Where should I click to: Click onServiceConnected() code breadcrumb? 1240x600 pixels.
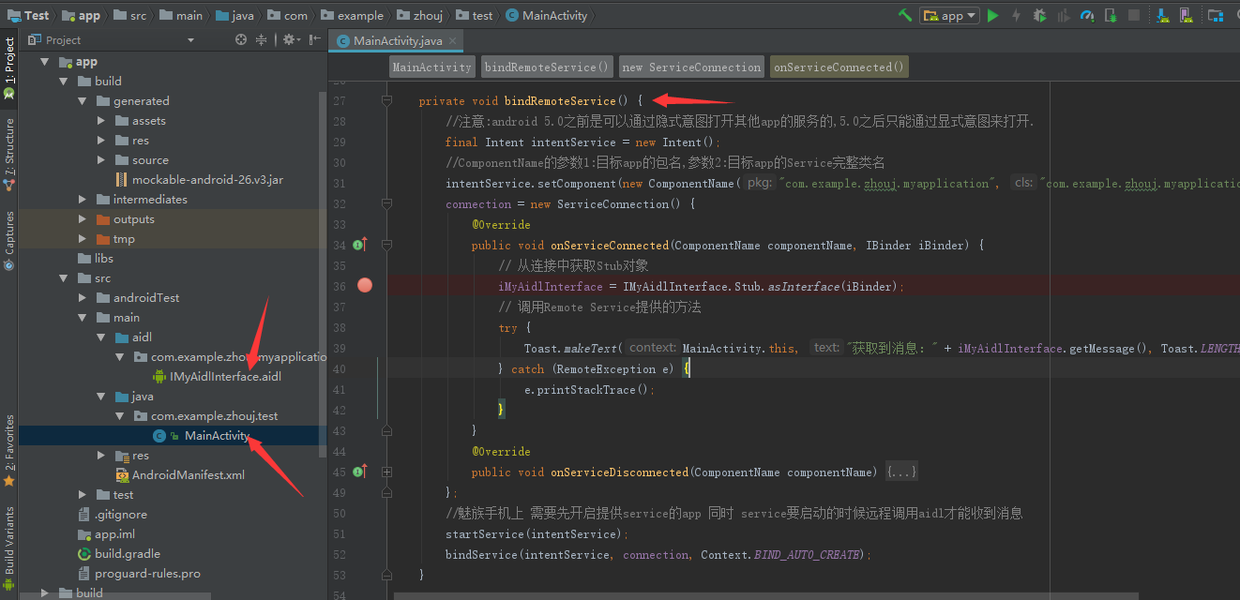click(839, 67)
